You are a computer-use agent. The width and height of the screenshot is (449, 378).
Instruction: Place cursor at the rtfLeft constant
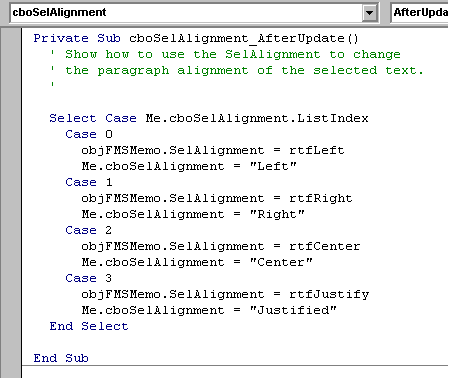pyautogui.click(x=317, y=150)
